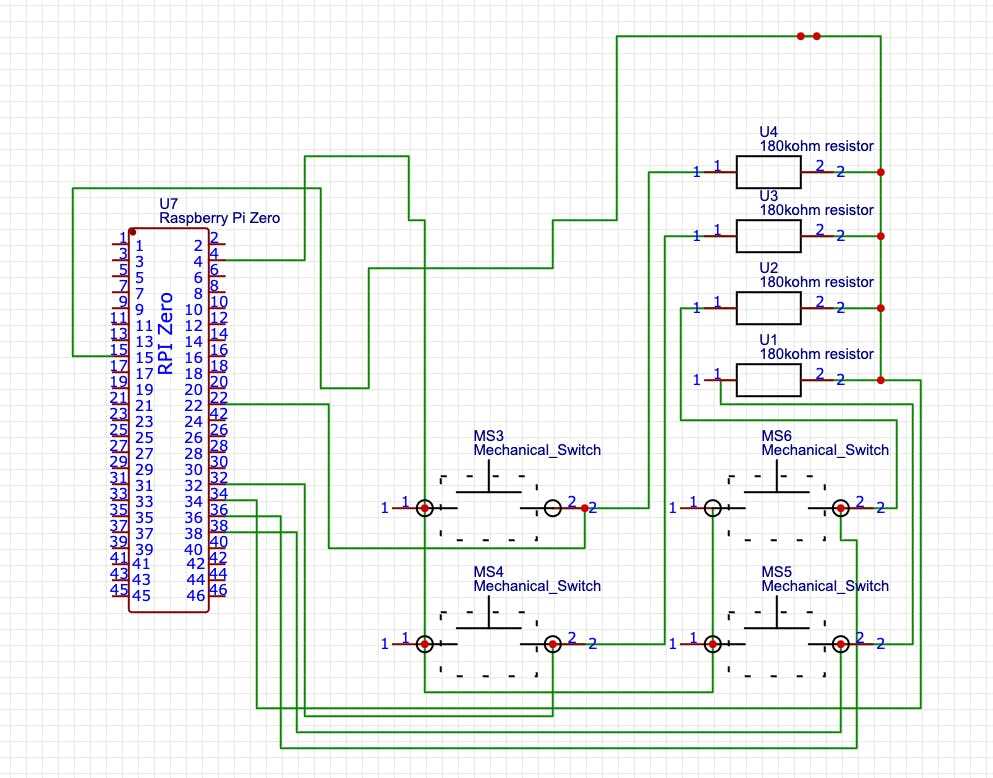Select pin 4 of the Raspberry Pi Zero
The image size is (993, 778).
coord(217,260)
